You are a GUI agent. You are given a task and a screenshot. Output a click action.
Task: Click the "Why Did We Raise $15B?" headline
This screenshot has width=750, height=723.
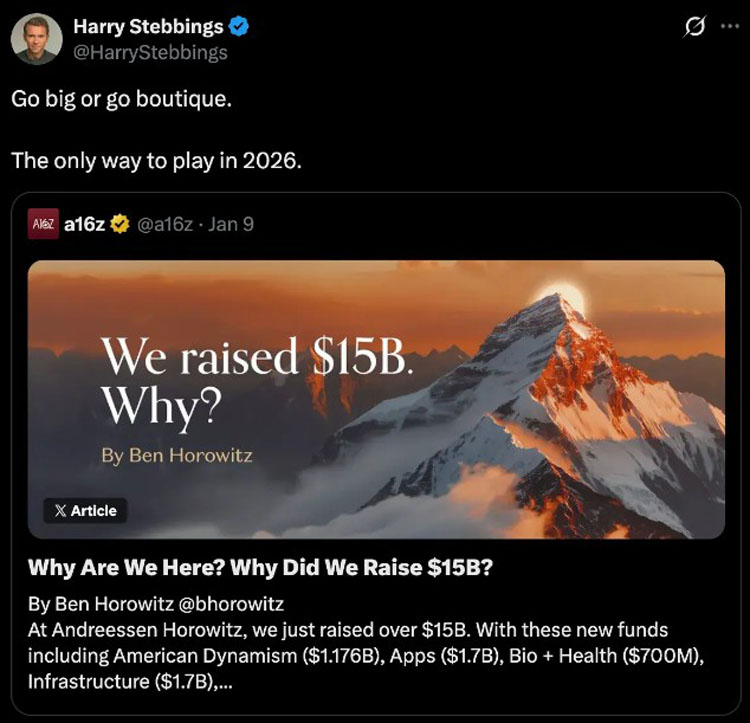tap(362, 568)
